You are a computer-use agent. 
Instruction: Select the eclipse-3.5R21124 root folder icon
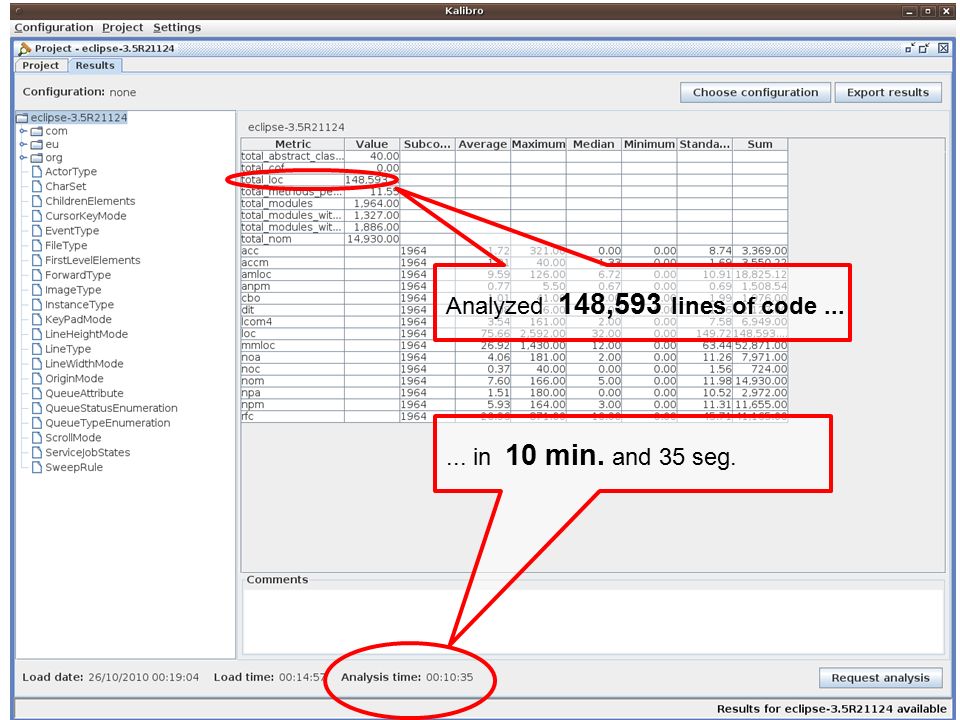point(23,118)
